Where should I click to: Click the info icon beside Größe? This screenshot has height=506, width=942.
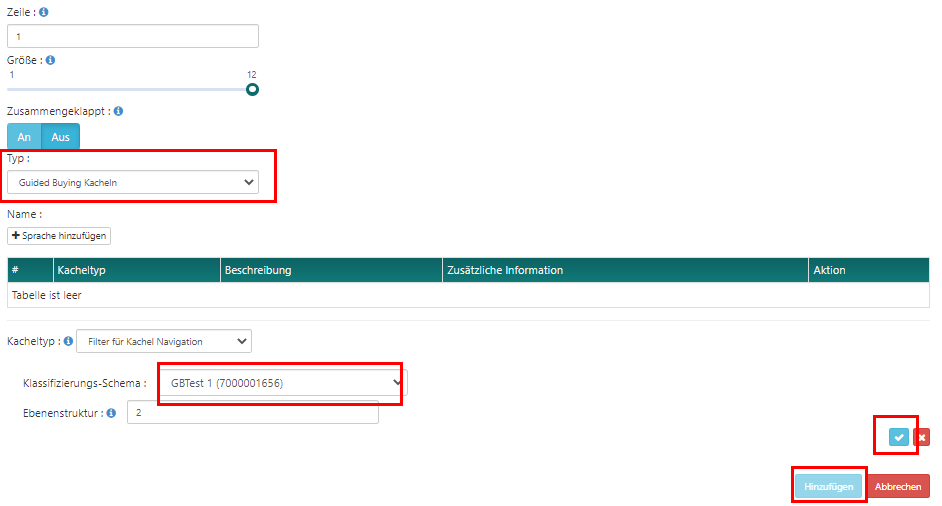(x=51, y=60)
